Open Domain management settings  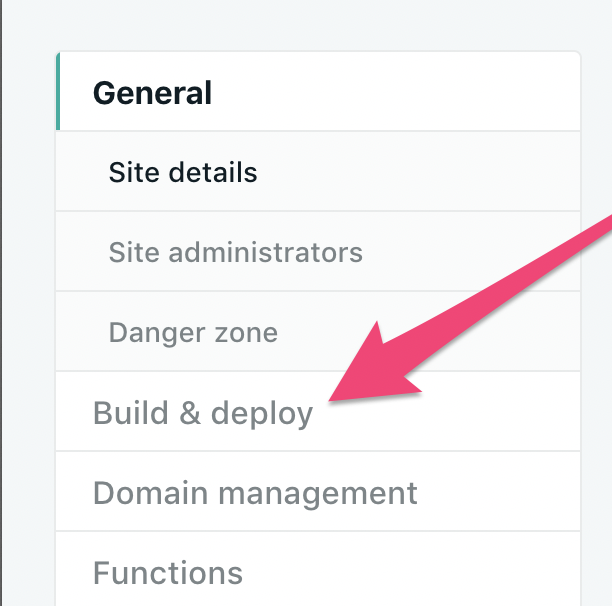(255, 492)
